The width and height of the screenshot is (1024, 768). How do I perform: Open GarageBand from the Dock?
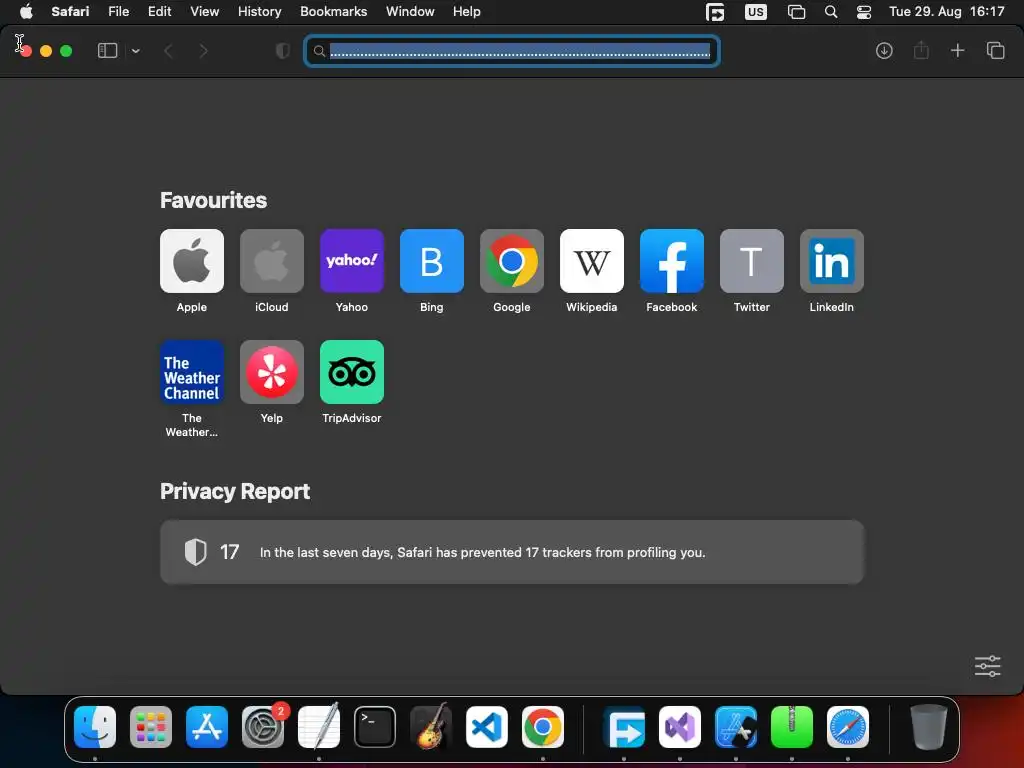pyautogui.click(x=431, y=727)
